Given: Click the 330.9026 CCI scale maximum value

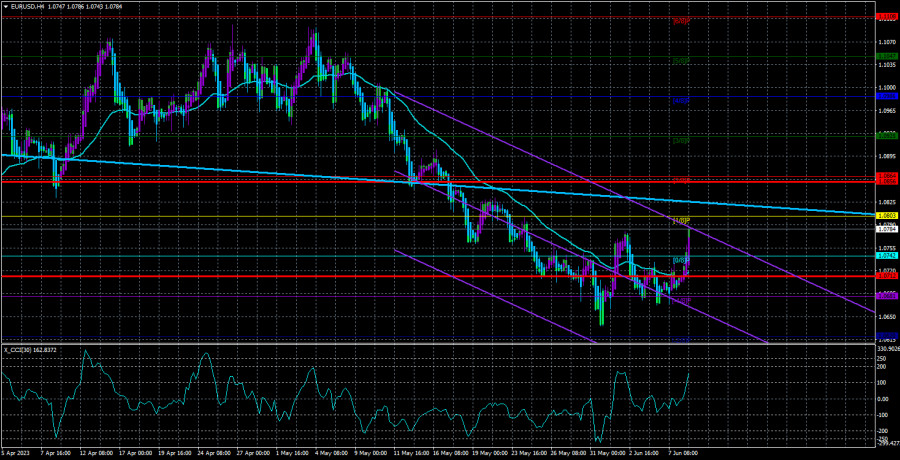Looking at the screenshot, I should pyautogui.click(x=888, y=348).
